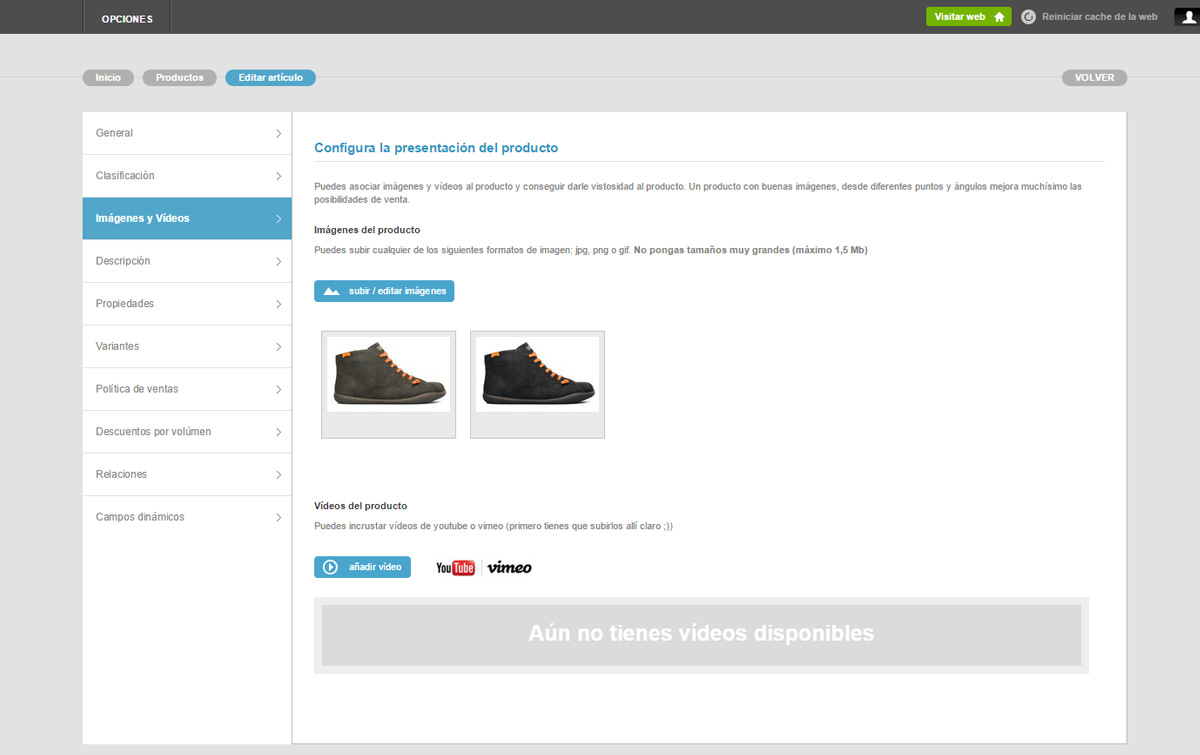Open the OPCIONES menu
Image resolution: width=1200 pixels, height=755 pixels.
tap(127, 18)
